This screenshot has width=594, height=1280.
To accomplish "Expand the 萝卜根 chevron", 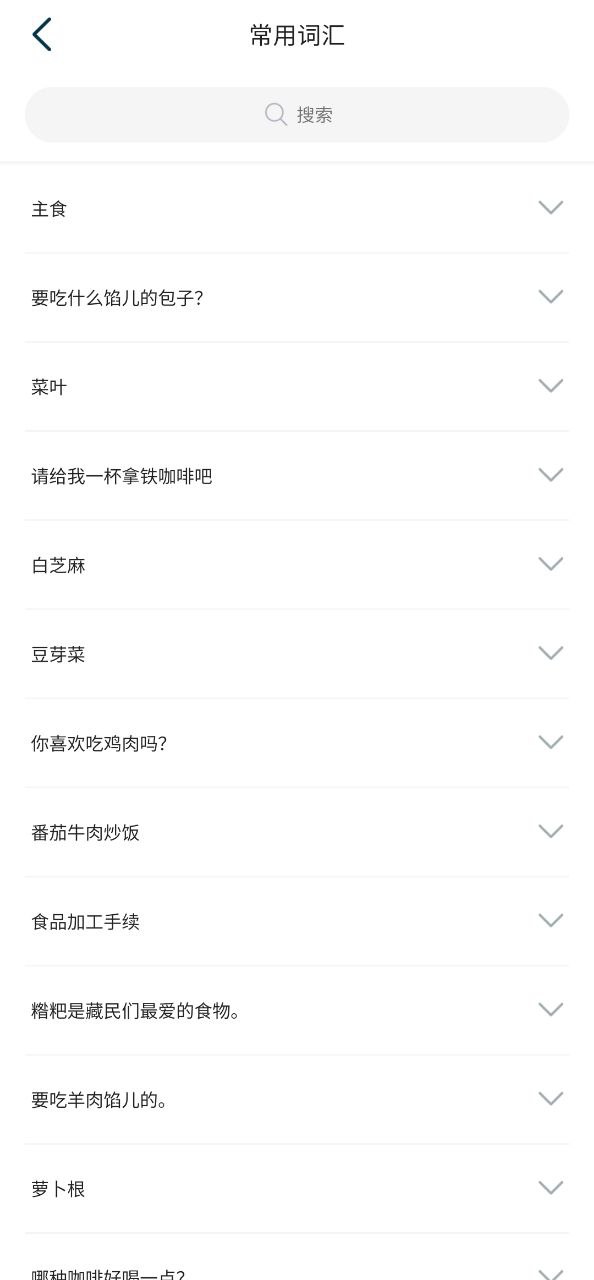I will click(x=551, y=1188).
